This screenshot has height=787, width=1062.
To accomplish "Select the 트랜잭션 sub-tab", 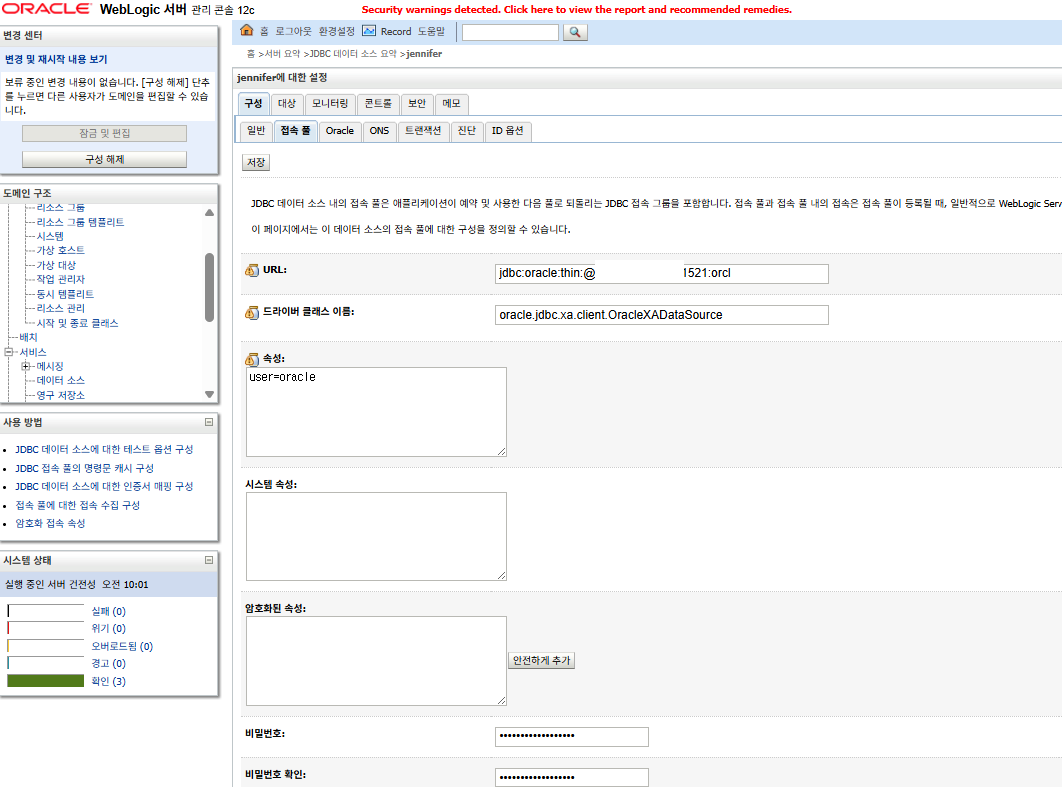I will [423, 131].
